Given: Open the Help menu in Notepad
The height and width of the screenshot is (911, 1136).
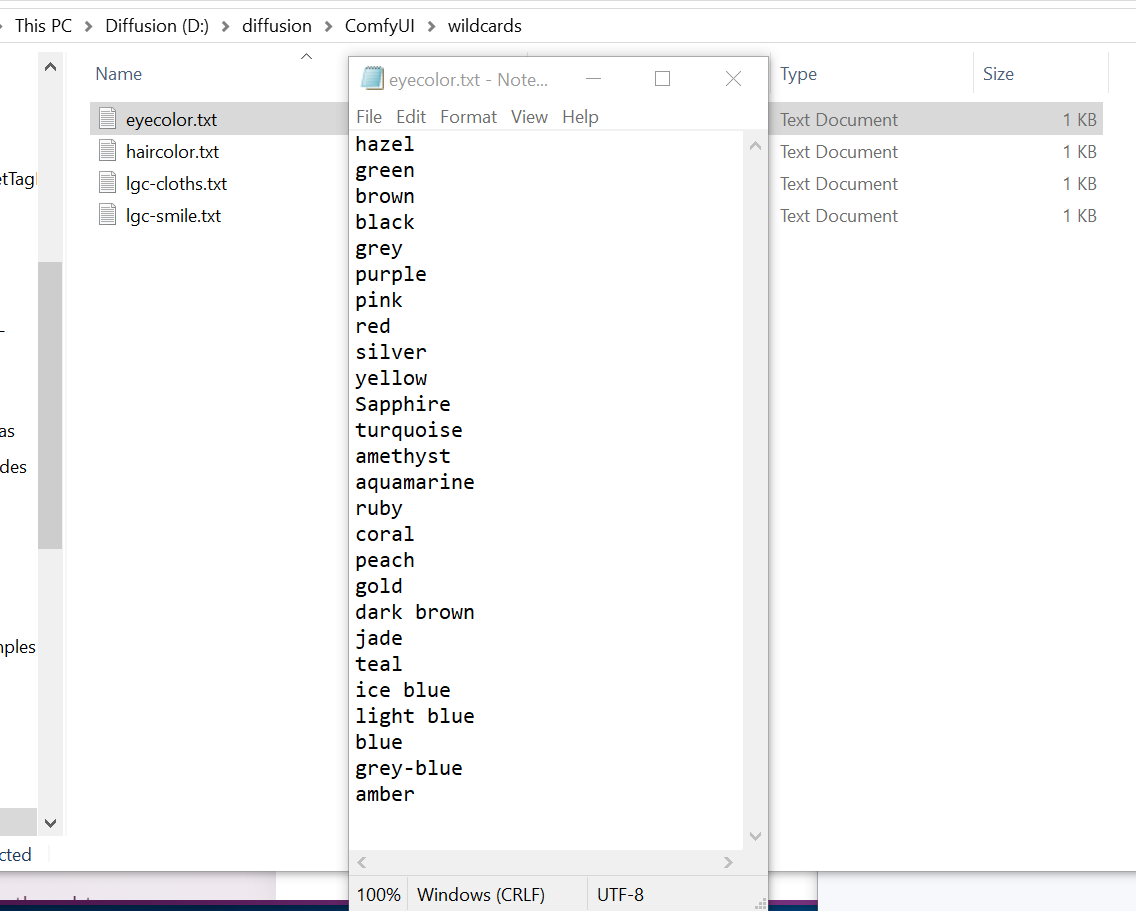Looking at the screenshot, I should click(580, 117).
